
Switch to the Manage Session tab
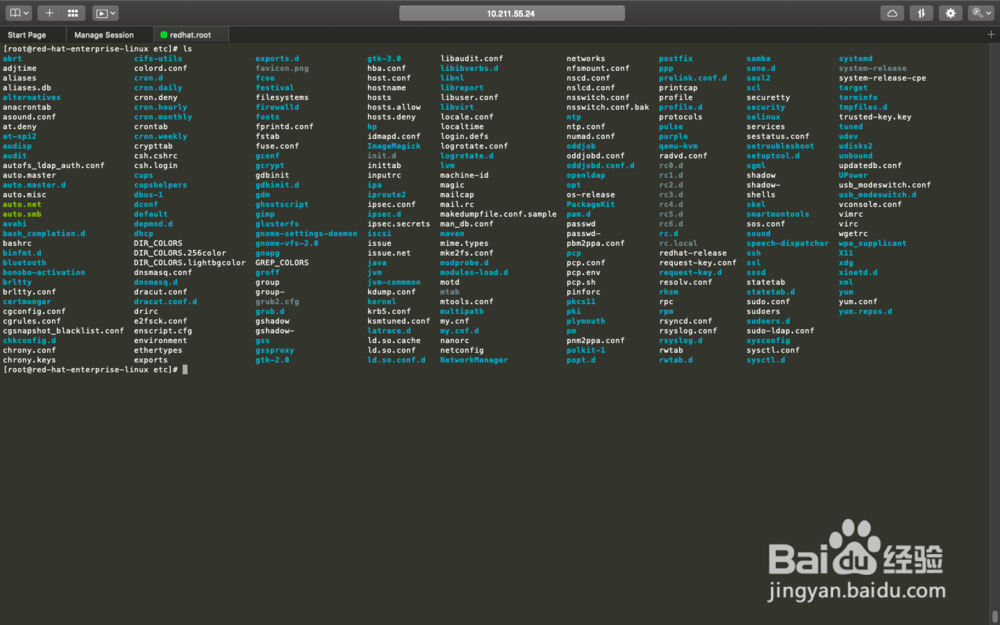[x=104, y=35]
